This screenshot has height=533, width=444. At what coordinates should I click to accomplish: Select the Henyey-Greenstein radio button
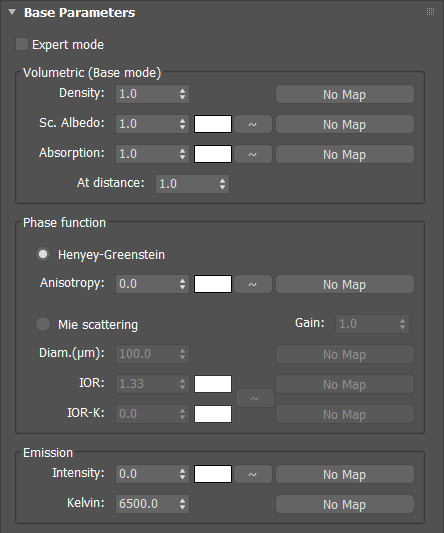[x=43, y=254]
